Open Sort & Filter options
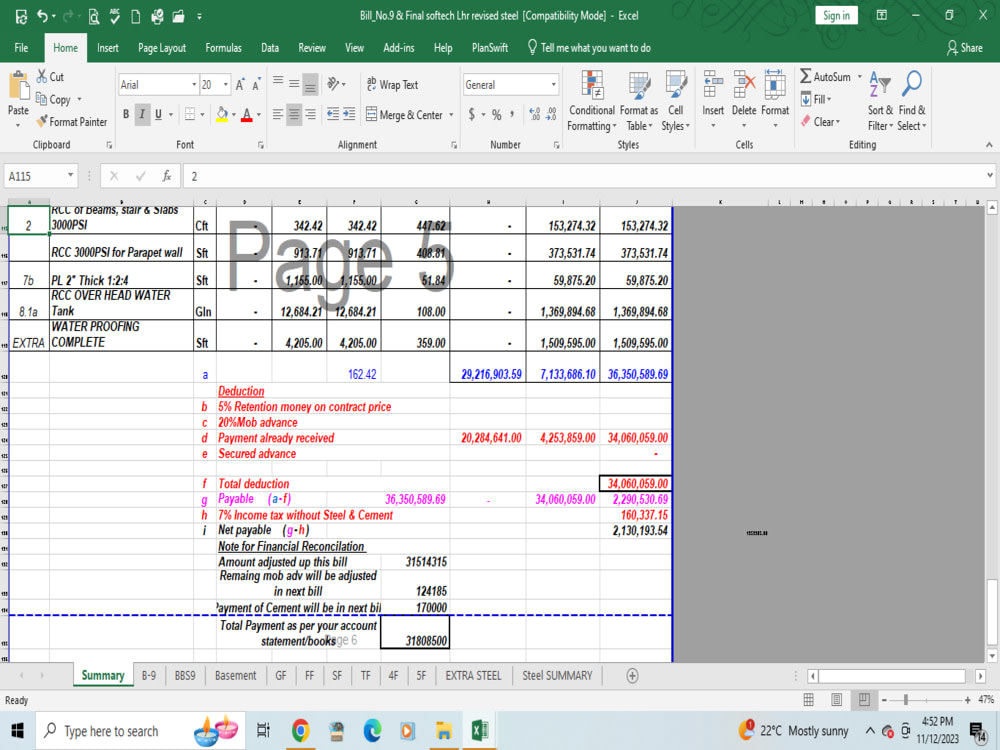1000x750 pixels. pos(880,98)
